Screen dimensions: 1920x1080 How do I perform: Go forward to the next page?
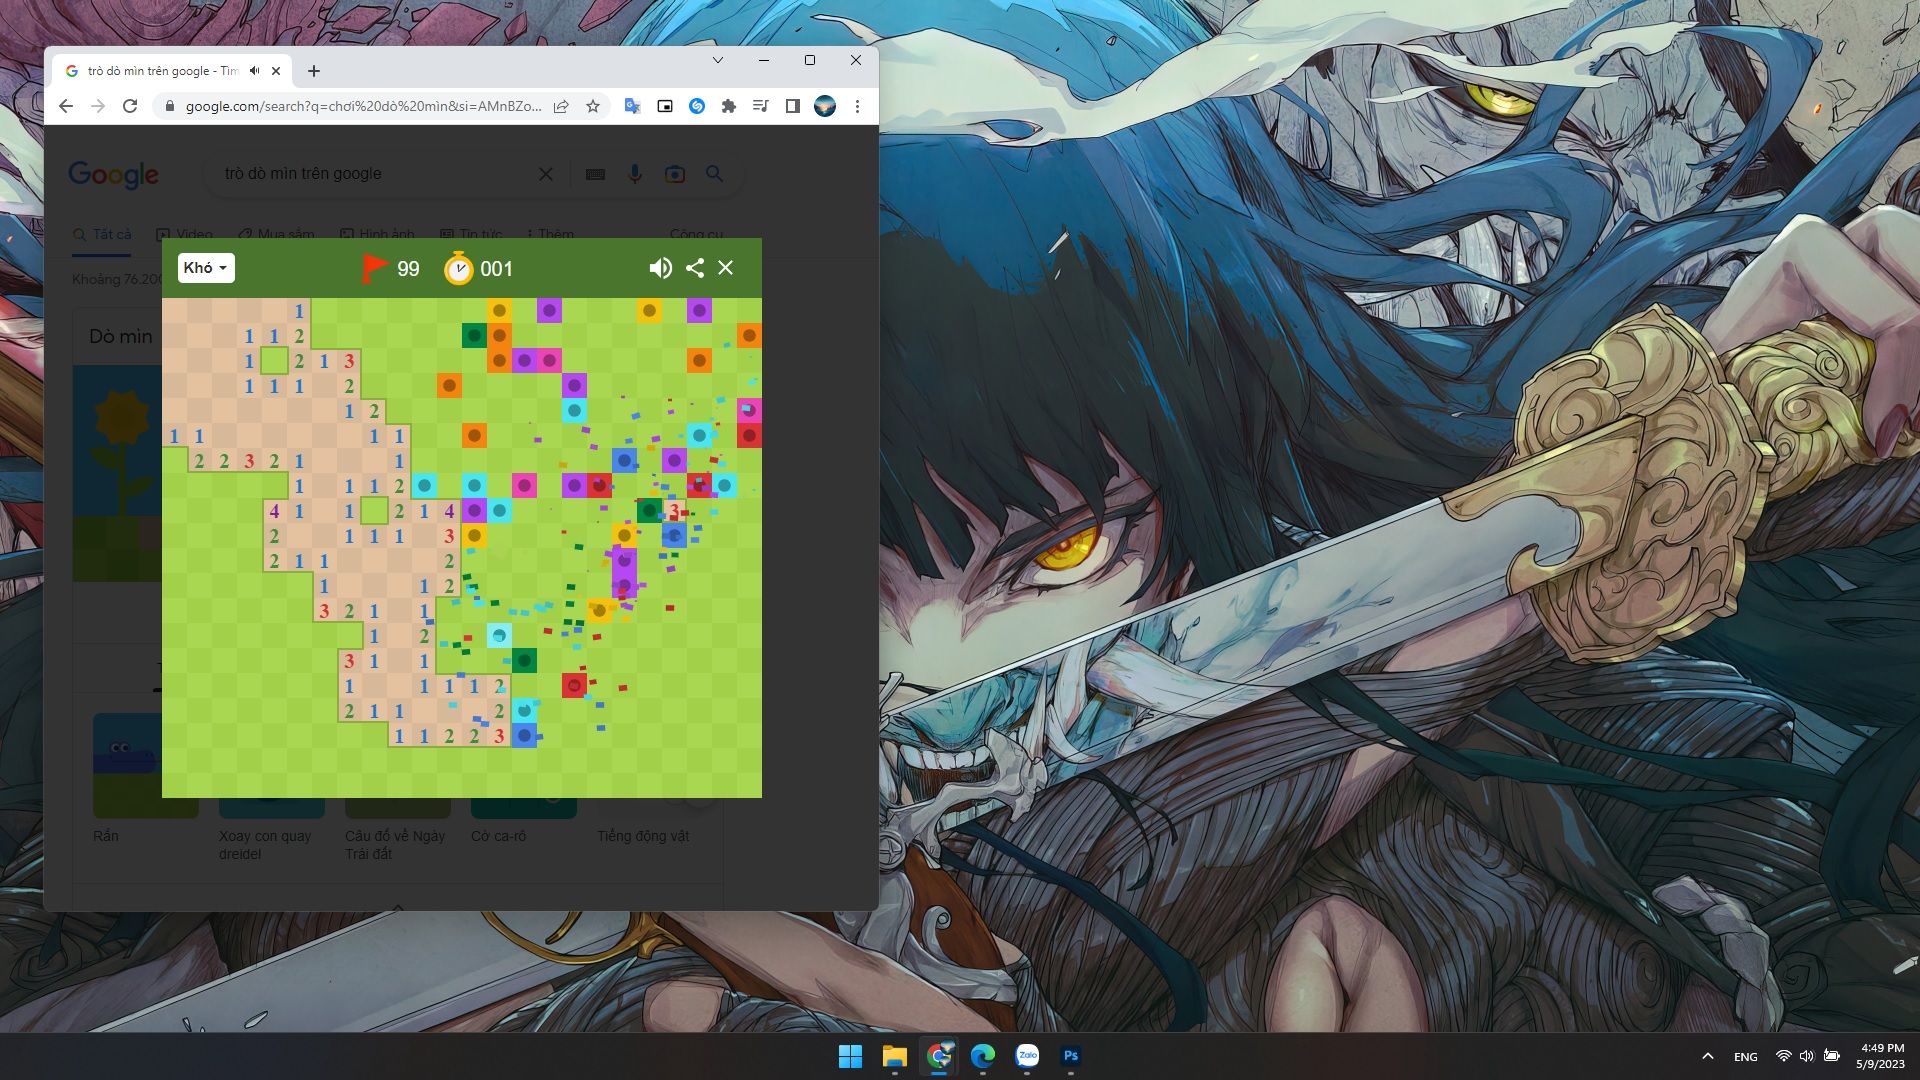98,106
